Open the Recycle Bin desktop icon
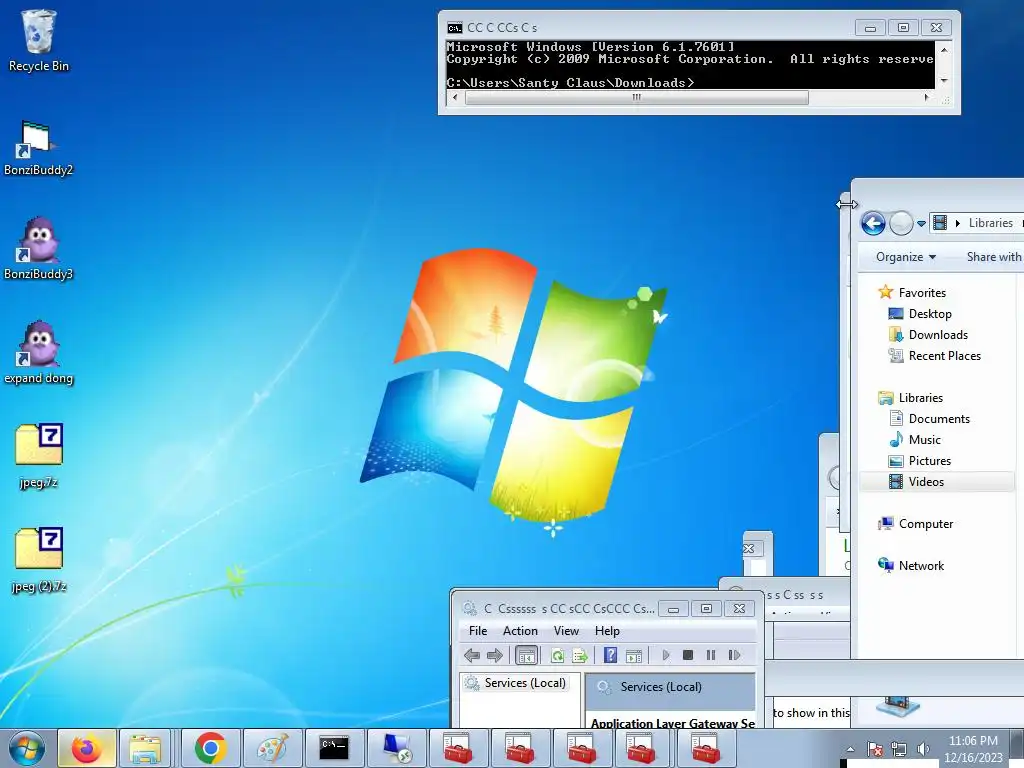This screenshot has height=768, width=1024. [38, 40]
